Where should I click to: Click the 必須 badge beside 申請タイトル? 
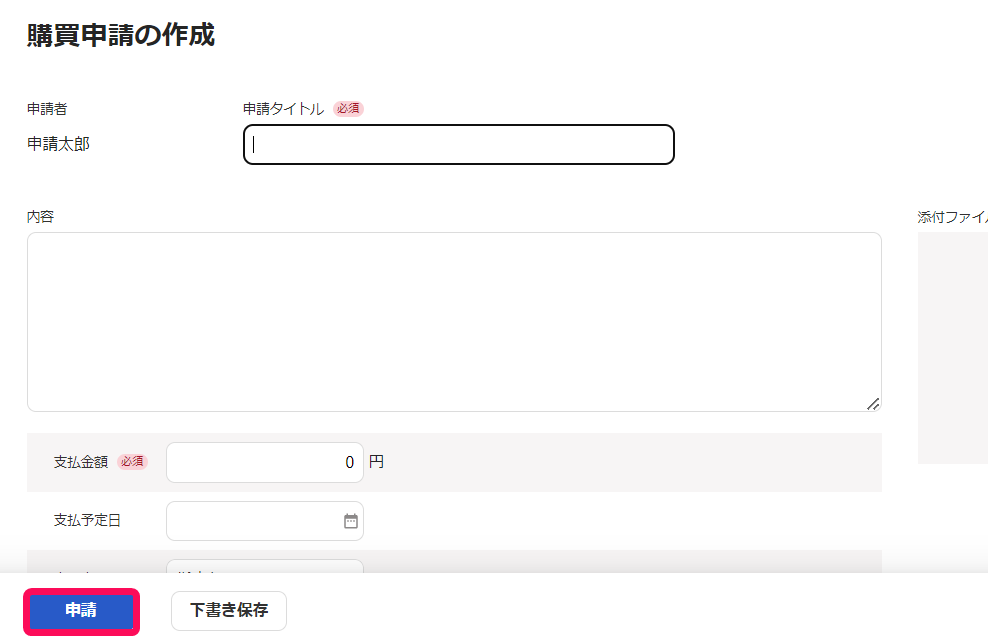coord(348,109)
